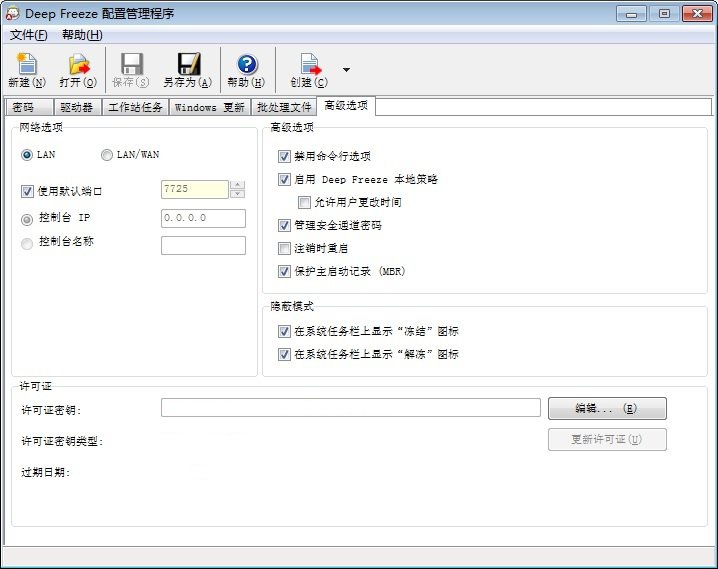Switch to the 驱动器 tab

[x=77, y=107]
